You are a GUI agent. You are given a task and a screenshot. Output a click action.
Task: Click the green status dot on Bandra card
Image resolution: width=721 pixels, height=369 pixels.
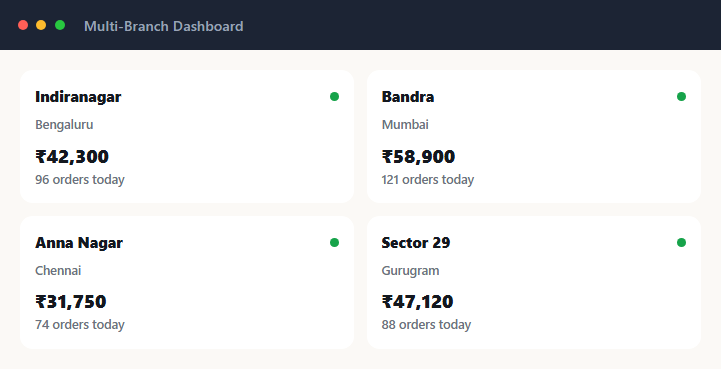(681, 97)
